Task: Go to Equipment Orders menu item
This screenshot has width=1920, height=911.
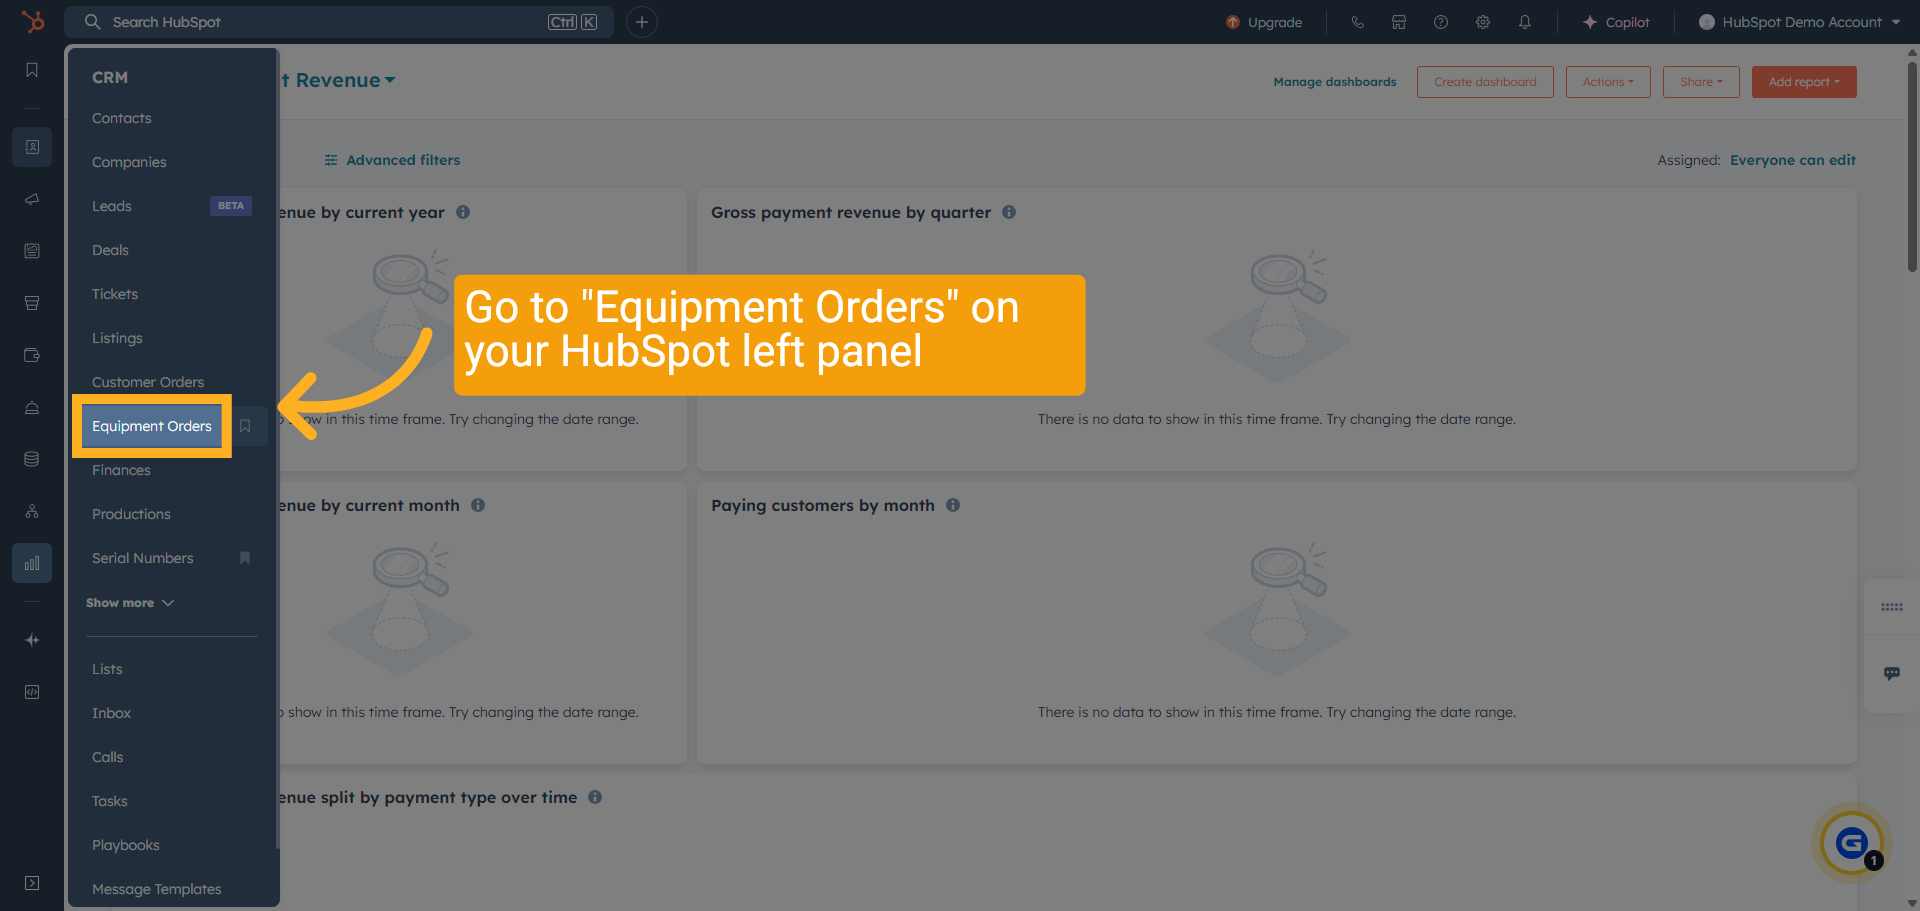Action: click(x=152, y=426)
